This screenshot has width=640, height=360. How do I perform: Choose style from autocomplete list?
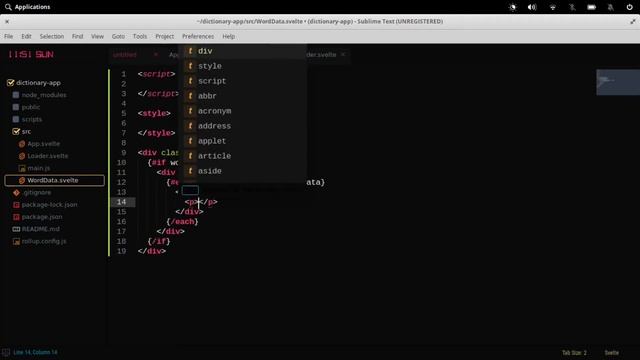(242, 66)
